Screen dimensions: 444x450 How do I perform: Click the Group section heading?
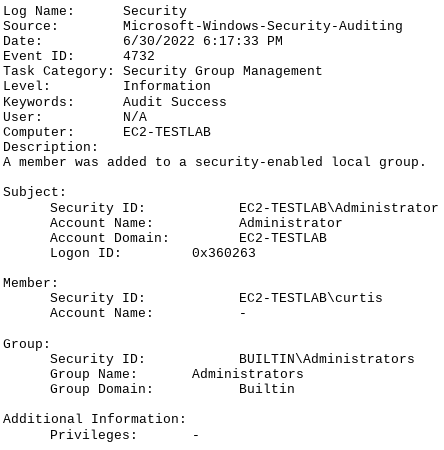click(27, 344)
